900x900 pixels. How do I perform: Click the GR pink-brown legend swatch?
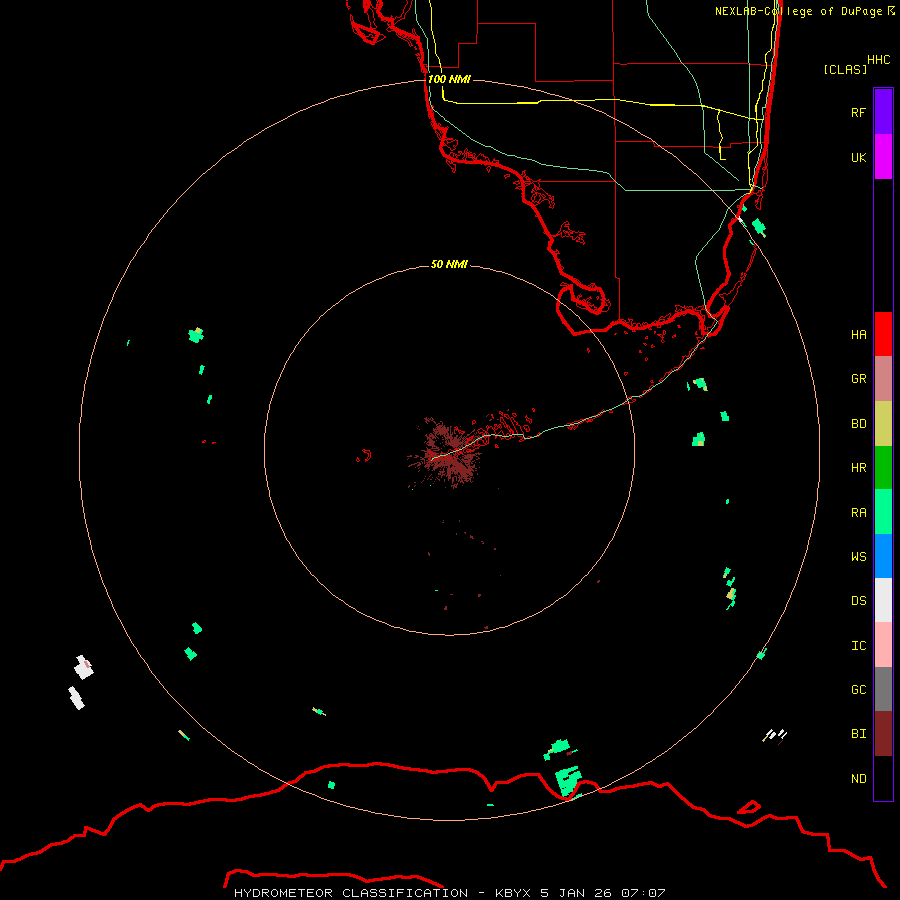[x=883, y=379]
